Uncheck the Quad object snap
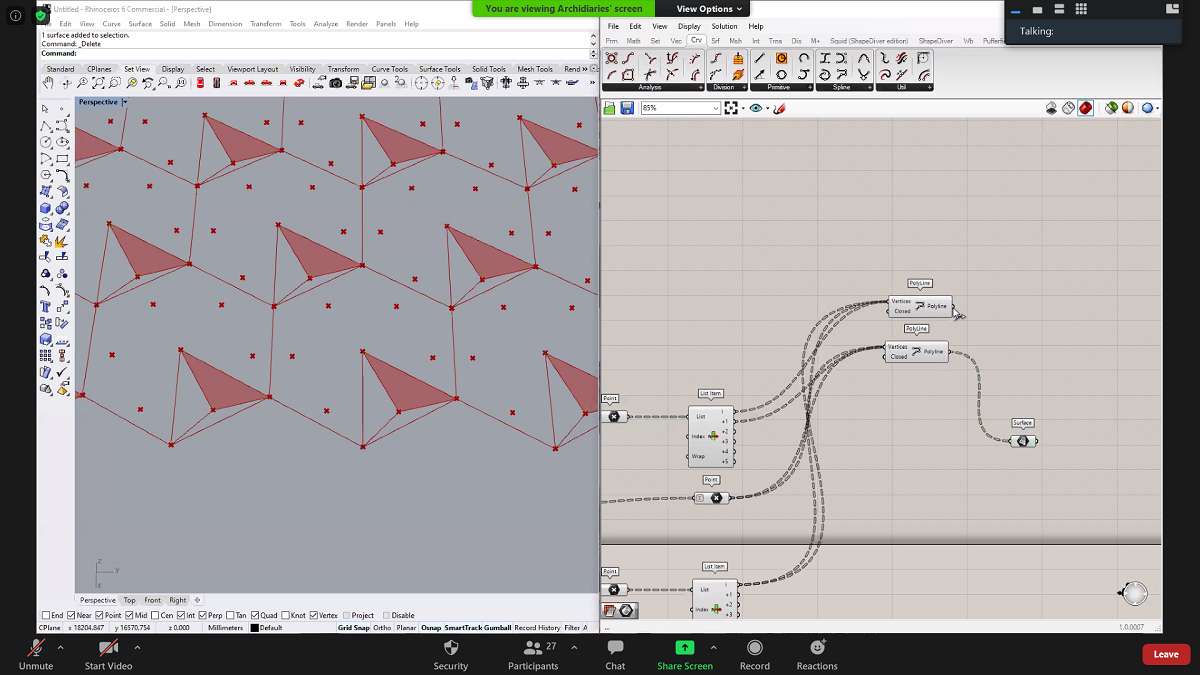 [255, 615]
